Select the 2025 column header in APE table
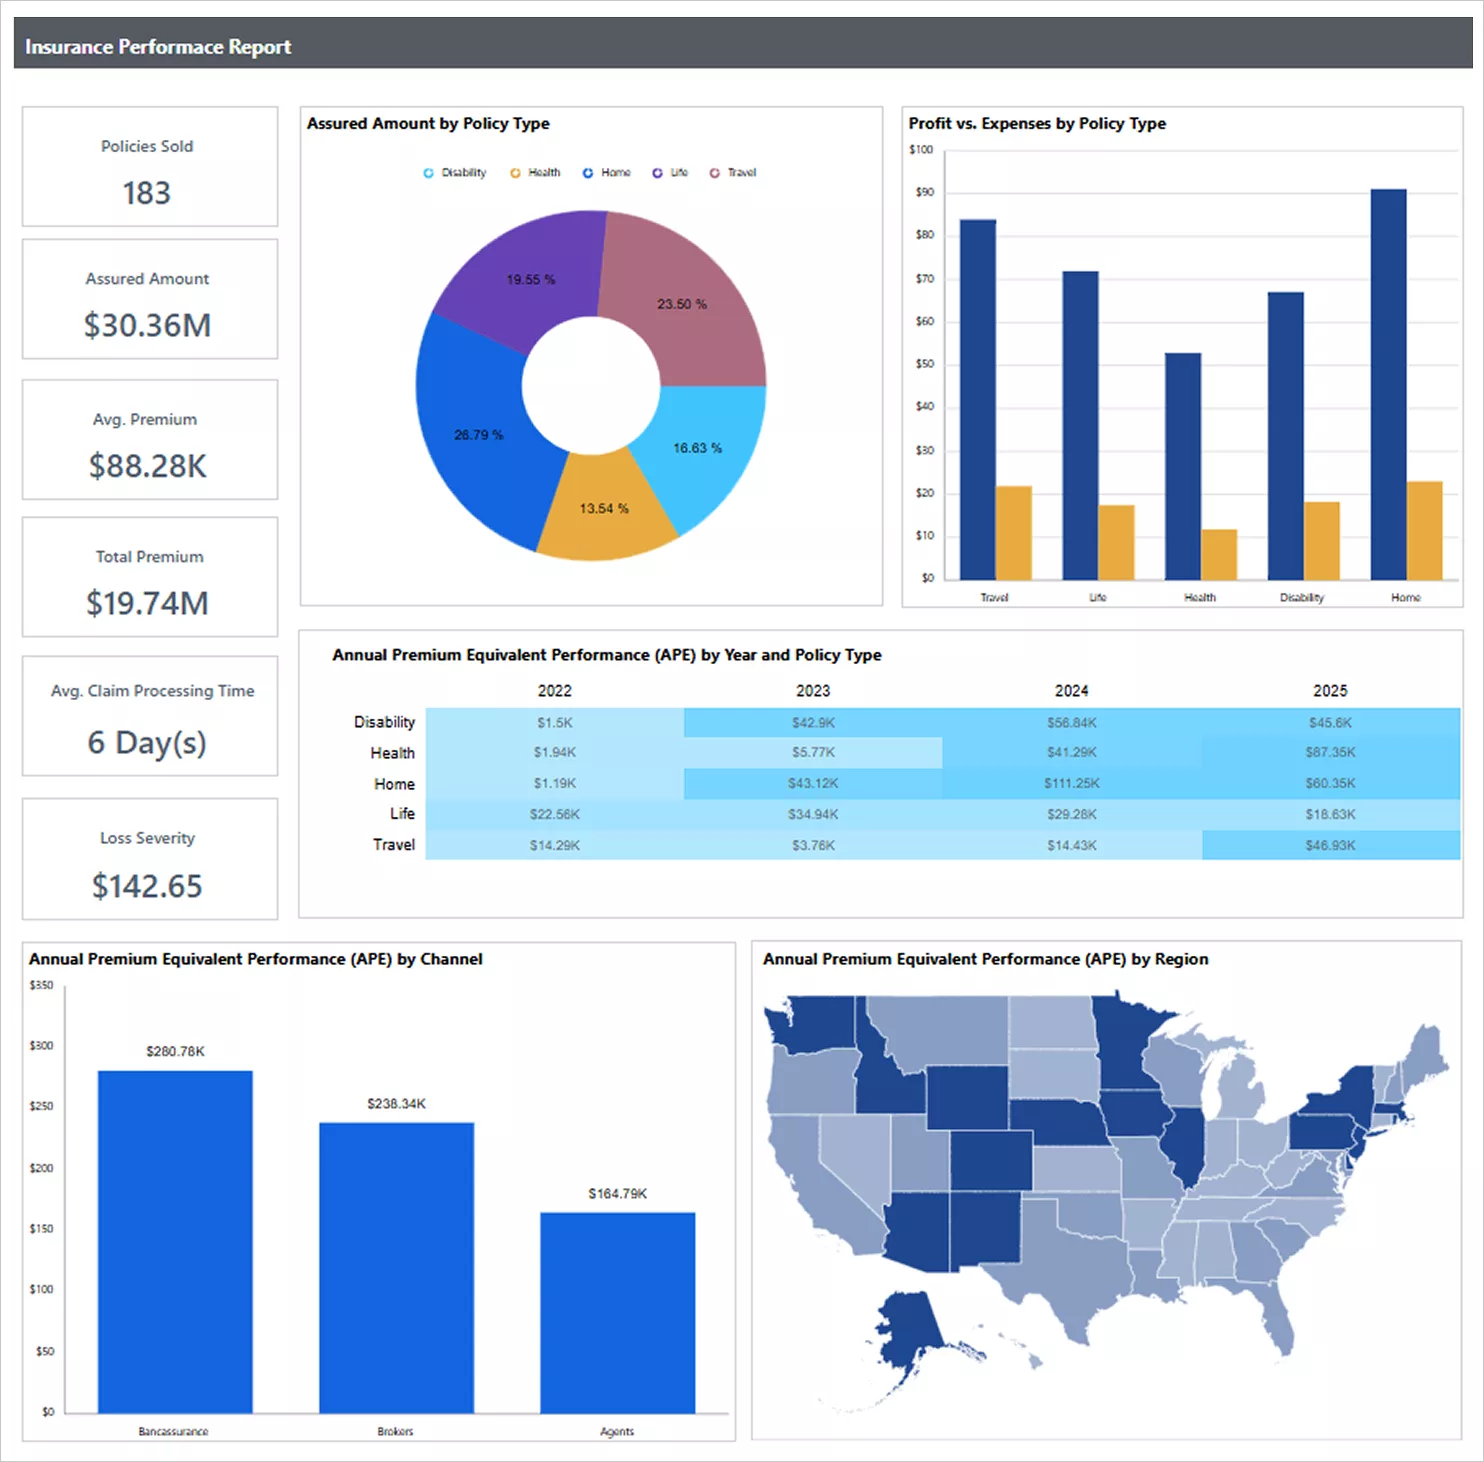This screenshot has height=1462, width=1484. (1328, 690)
